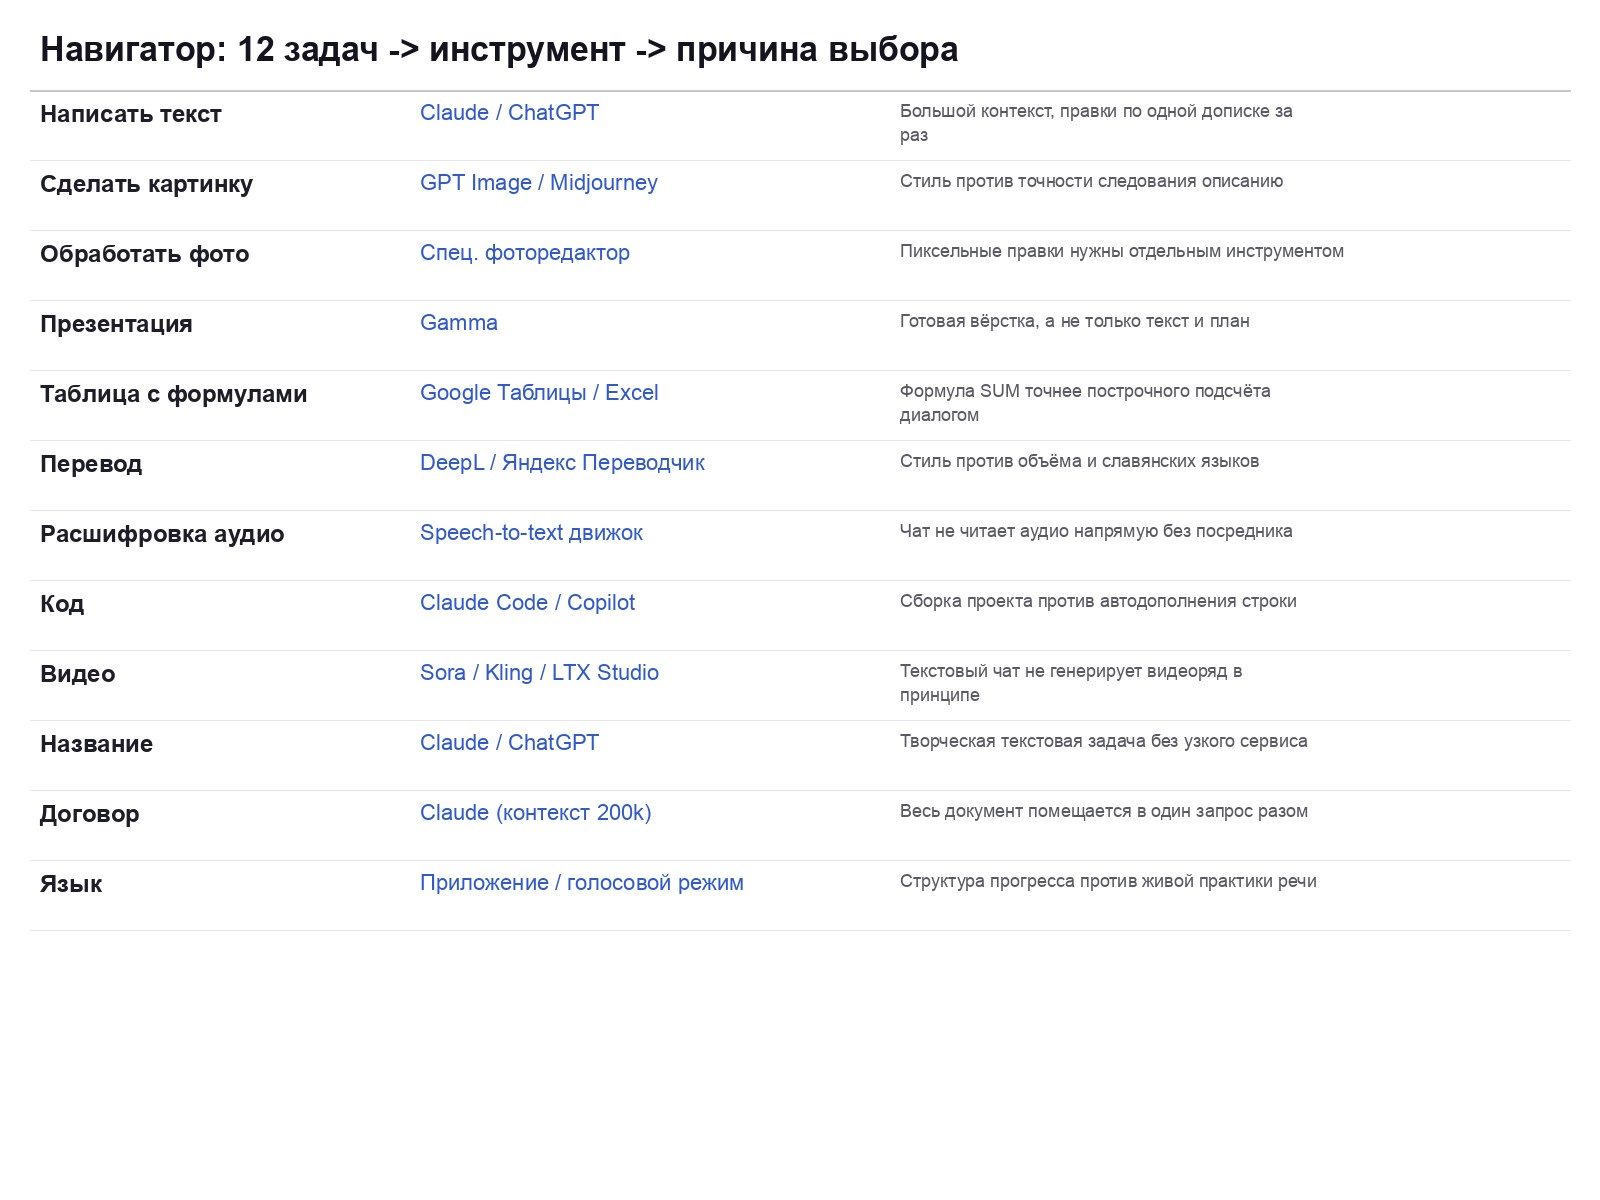
Task: Open 'Claude / ChatGPT' link in 'Название' row
Action: (x=509, y=743)
